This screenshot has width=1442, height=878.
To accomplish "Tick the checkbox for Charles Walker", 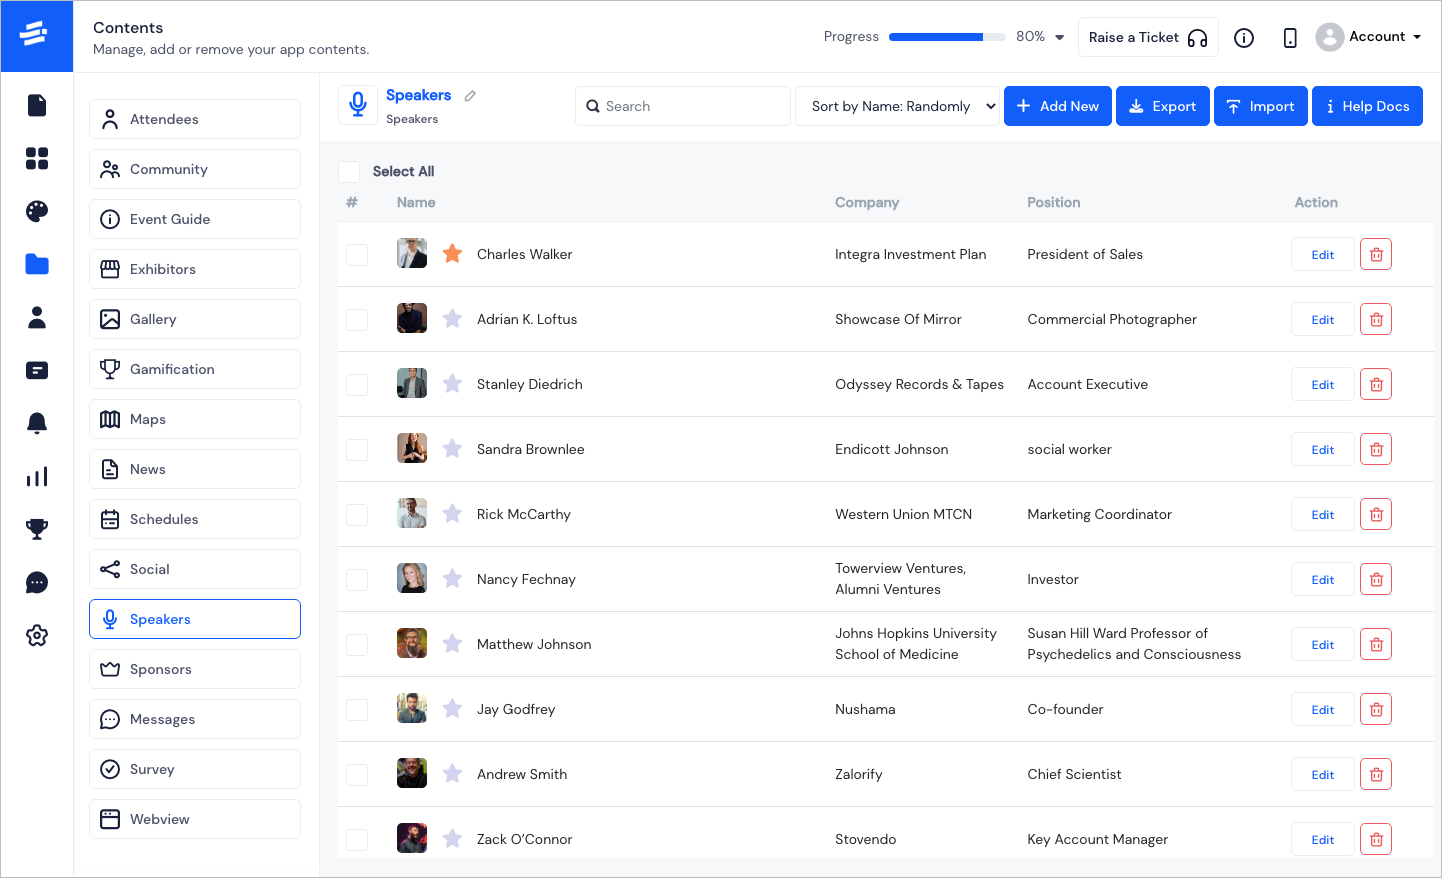I will coord(357,255).
